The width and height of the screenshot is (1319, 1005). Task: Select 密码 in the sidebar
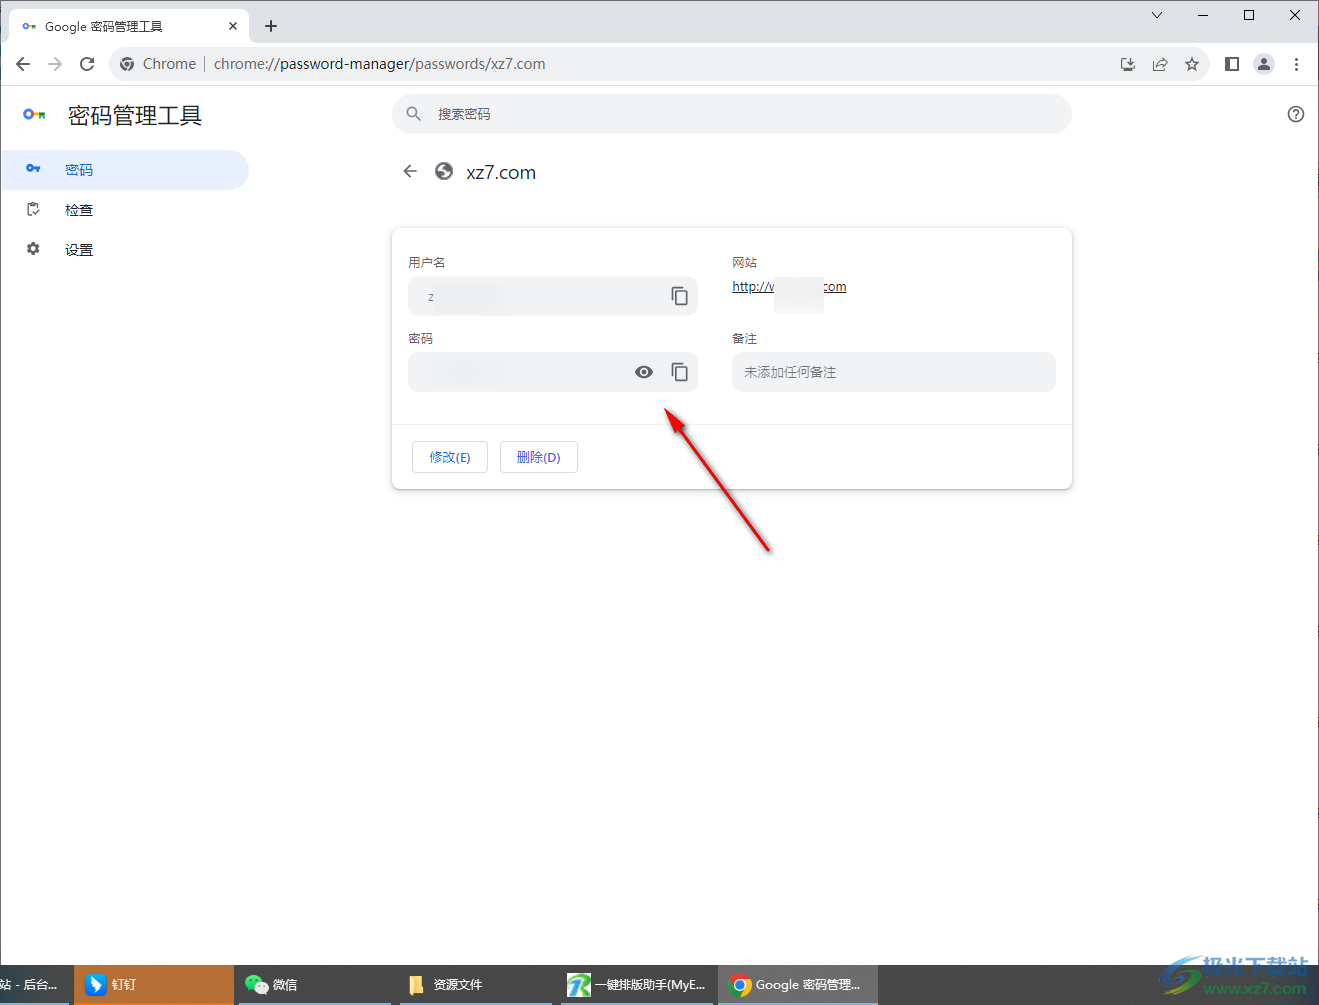click(x=124, y=170)
